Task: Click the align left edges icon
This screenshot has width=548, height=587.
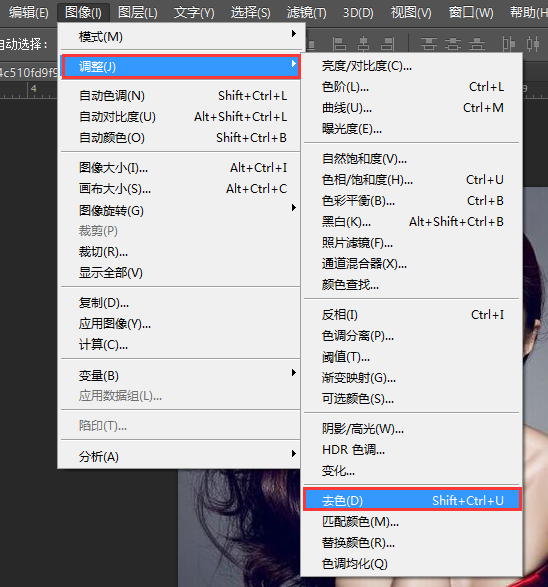Action: pos(339,44)
